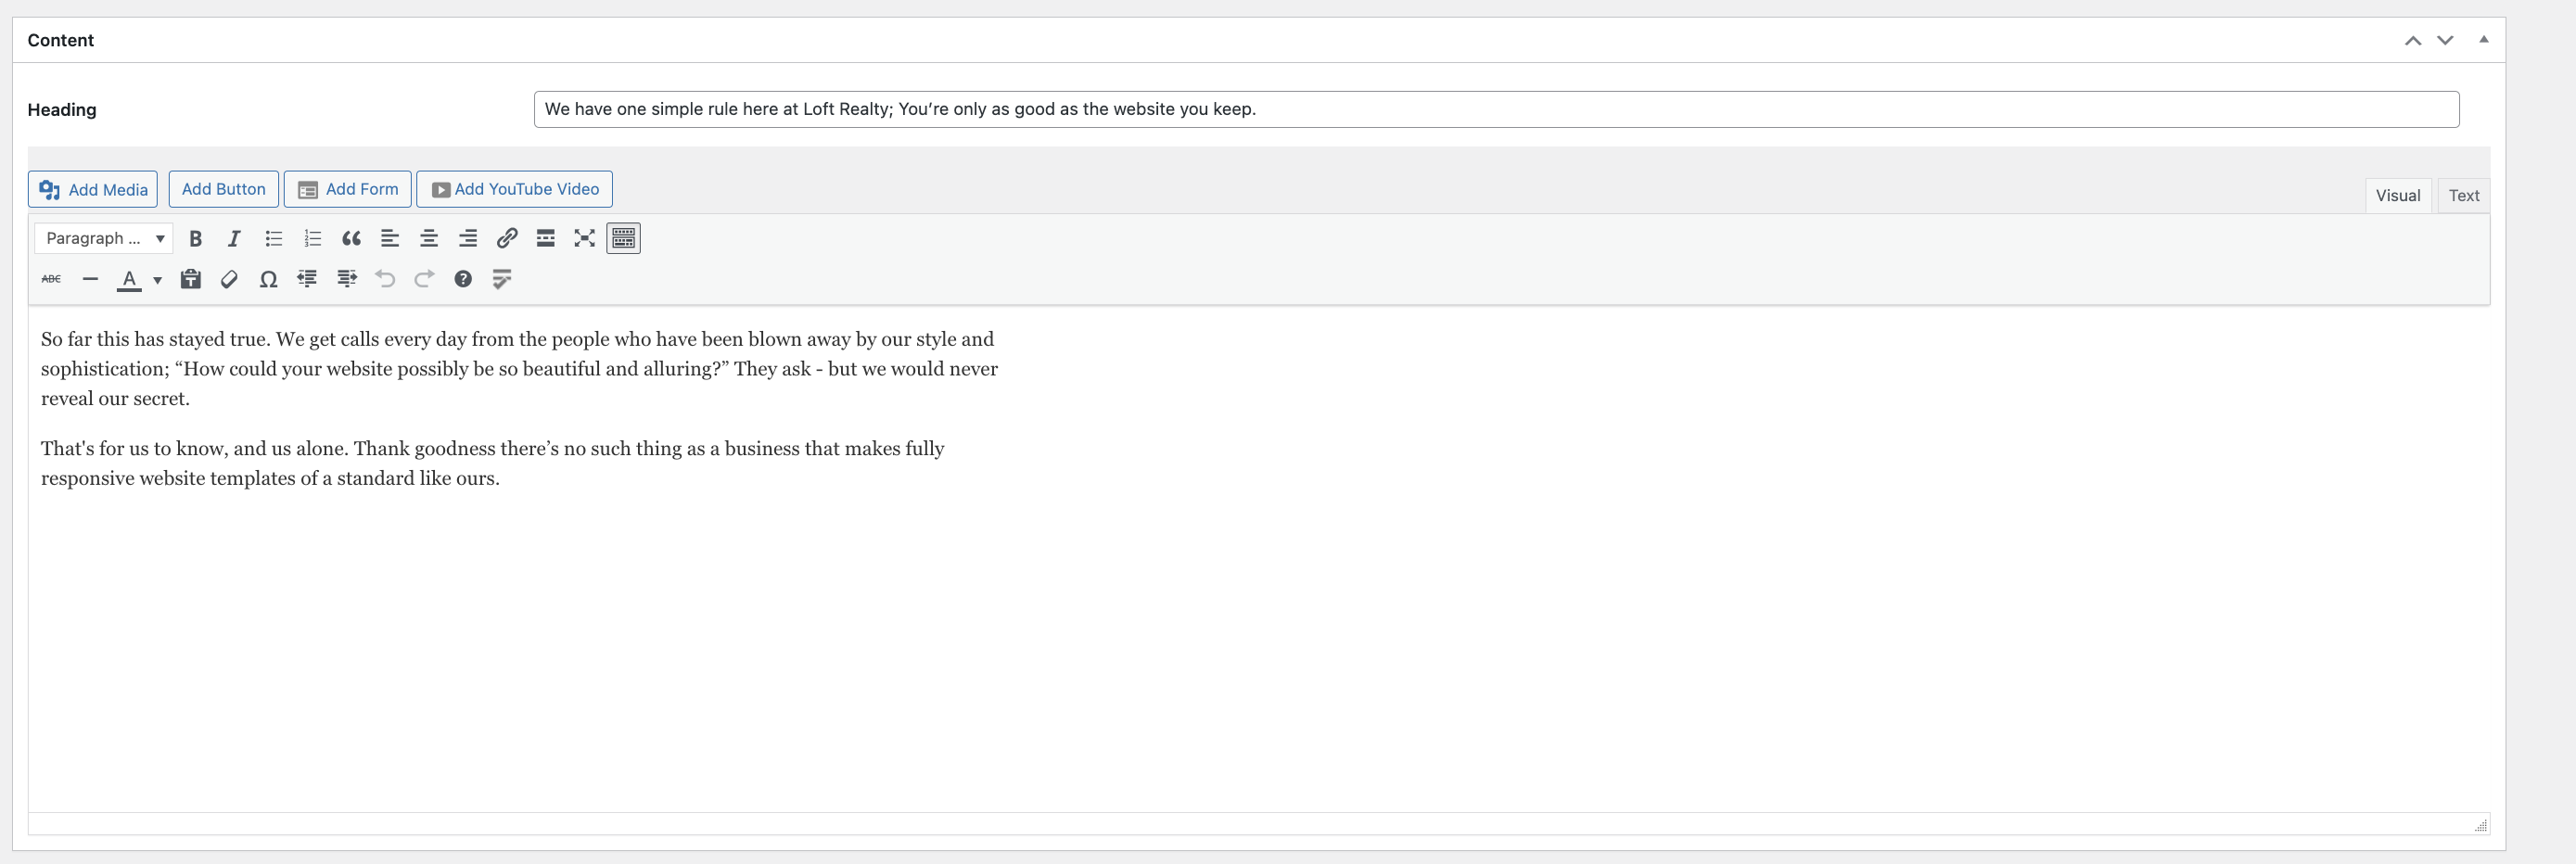The image size is (2576, 864).
Task: Open special character omega picker
Action: [x=268, y=279]
